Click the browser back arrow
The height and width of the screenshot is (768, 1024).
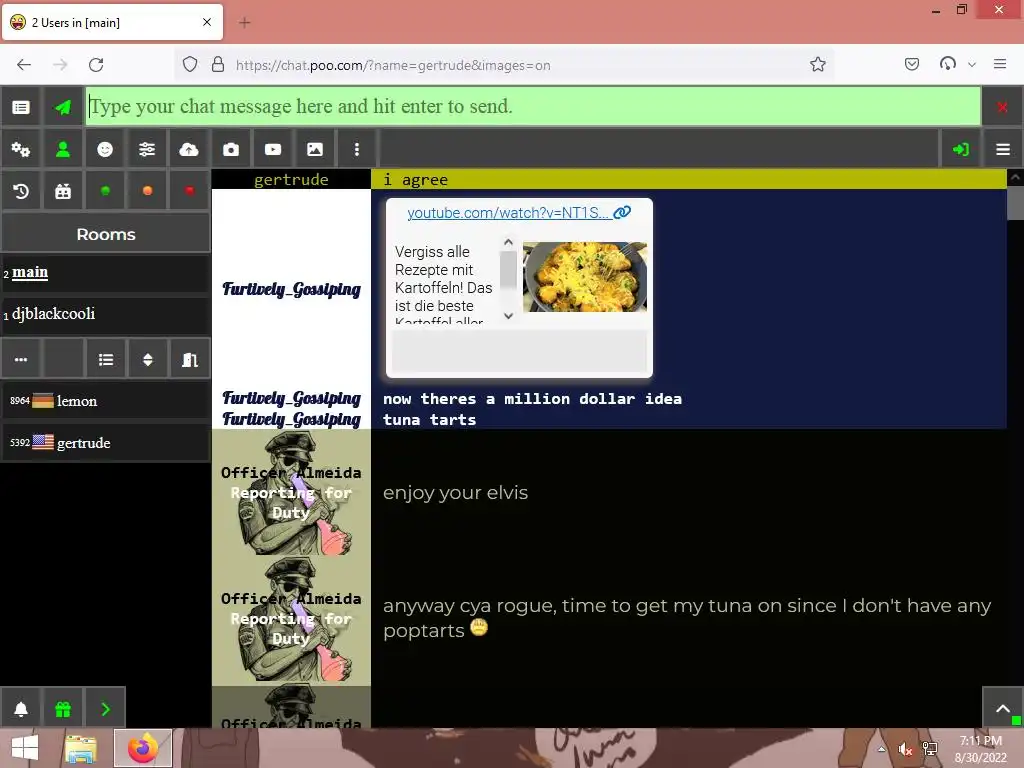point(24,65)
